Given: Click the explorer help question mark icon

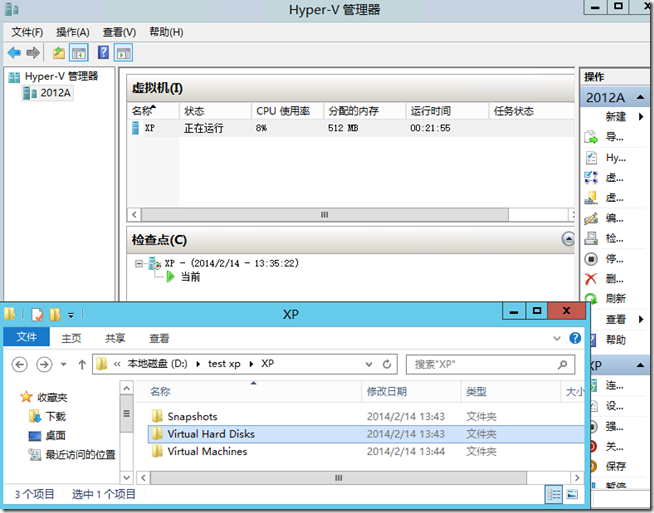Looking at the screenshot, I should pyautogui.click(x=575, y=338).
